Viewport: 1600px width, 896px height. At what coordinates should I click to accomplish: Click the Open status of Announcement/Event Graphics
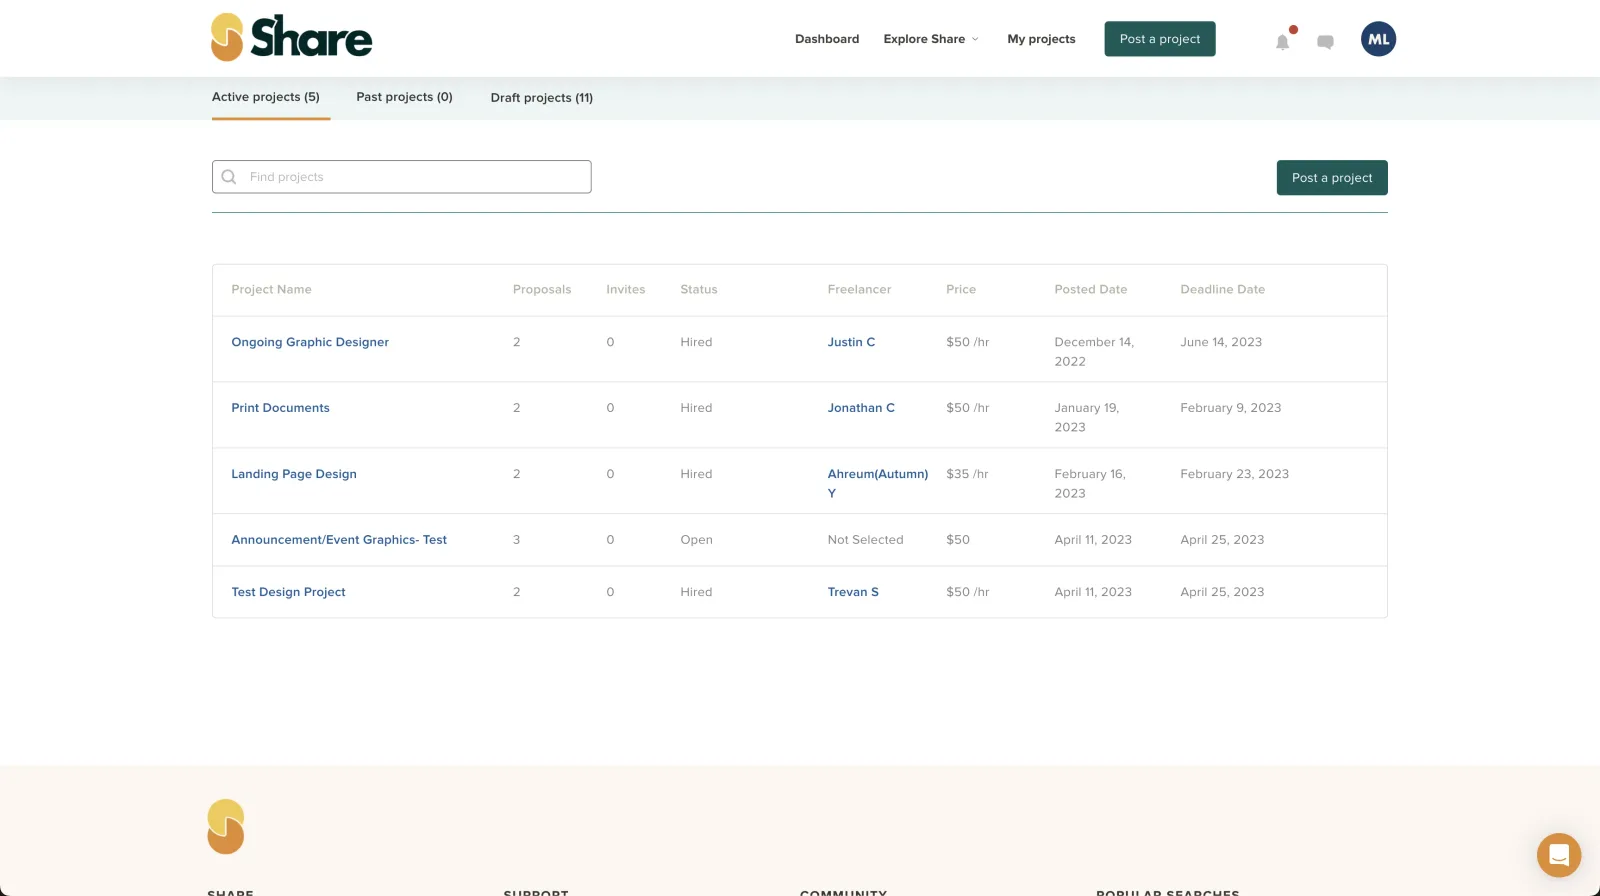pos(697,540)
